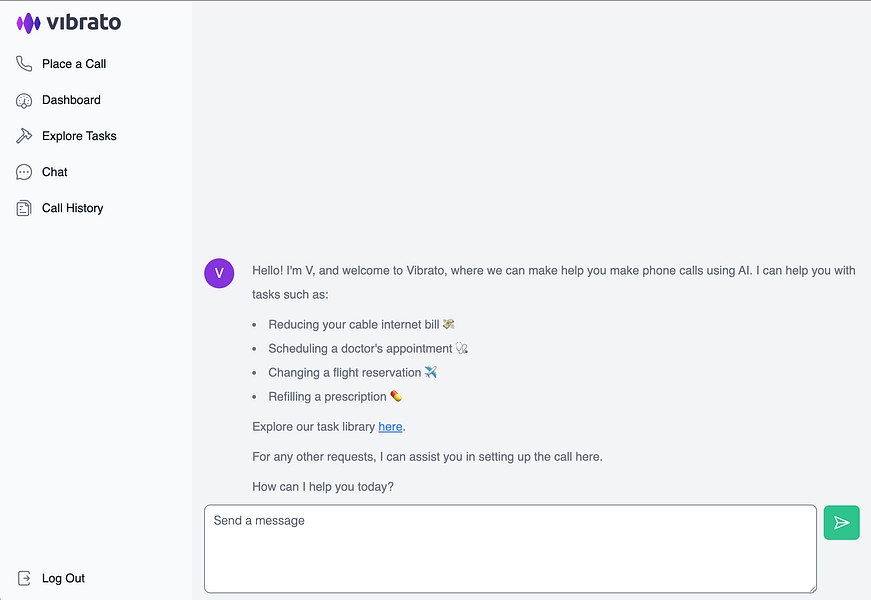The width and height of the screenshot is (871, 600).
Task: Select Explore Tasks in the sidebar
Action: [79, 136]
